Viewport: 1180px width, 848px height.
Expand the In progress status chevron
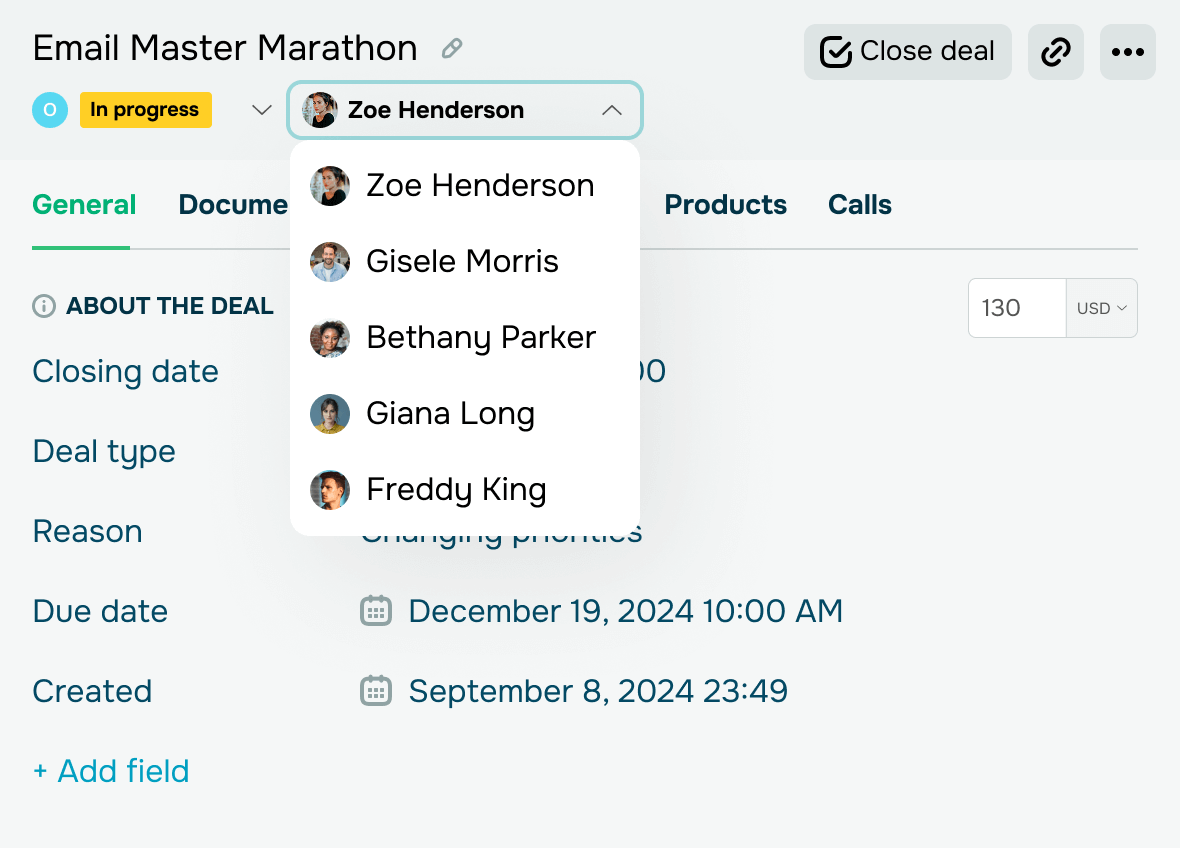click(261, 110)
